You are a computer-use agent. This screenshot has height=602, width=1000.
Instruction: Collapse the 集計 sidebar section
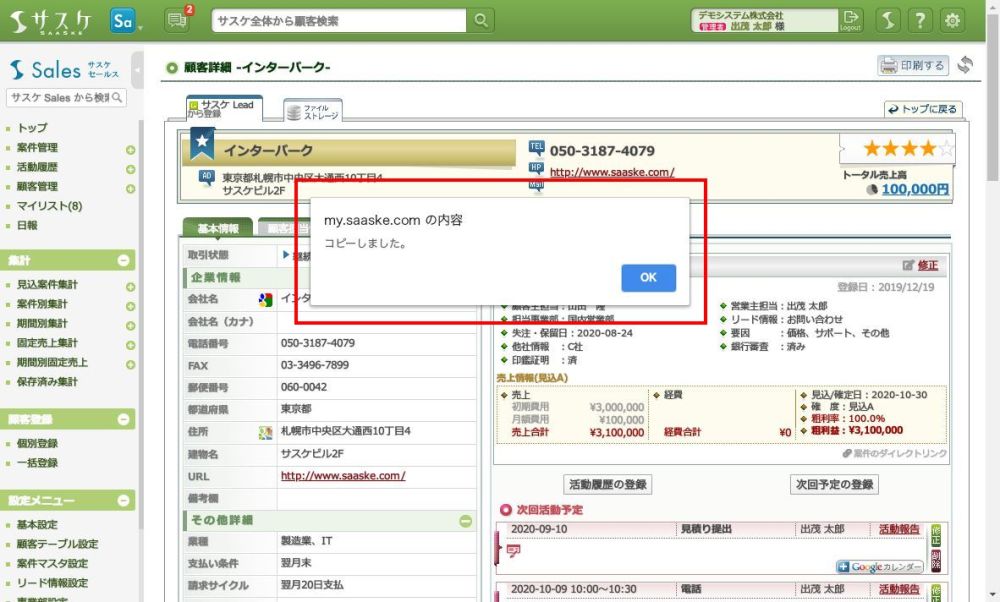pos(124,260)
